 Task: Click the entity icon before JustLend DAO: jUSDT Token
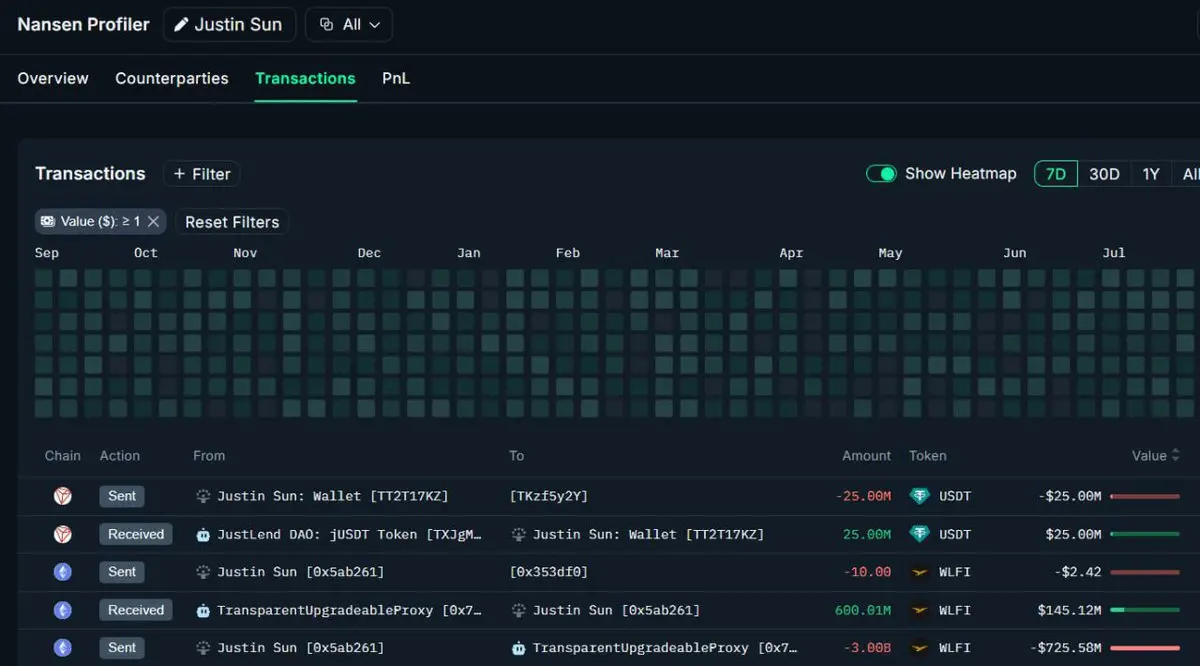point(203,534)
